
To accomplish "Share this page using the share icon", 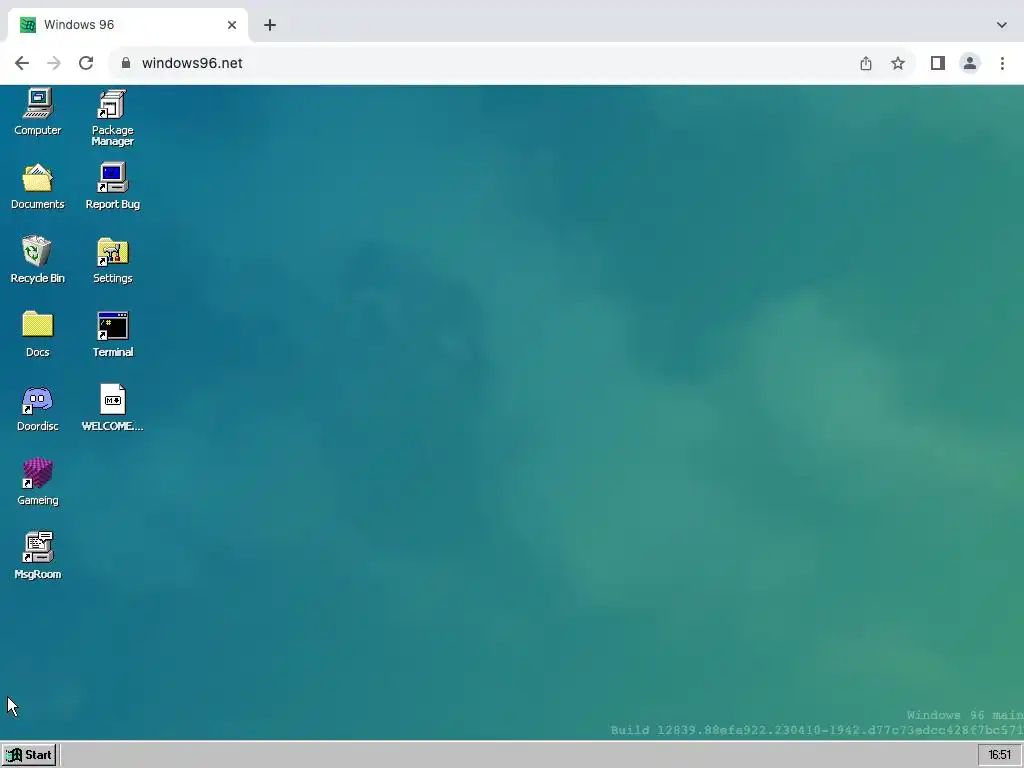I will [866, 63].
